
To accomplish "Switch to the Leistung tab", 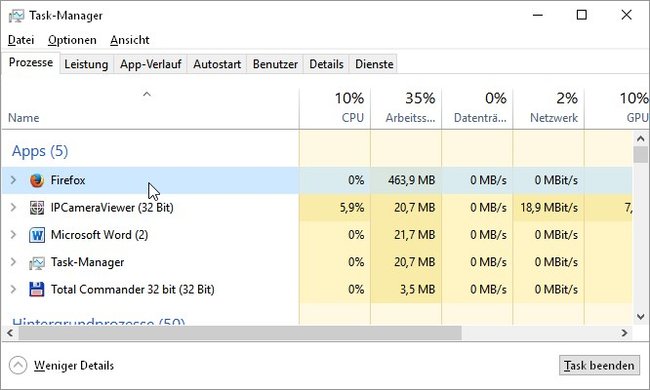I will point(86,64).
